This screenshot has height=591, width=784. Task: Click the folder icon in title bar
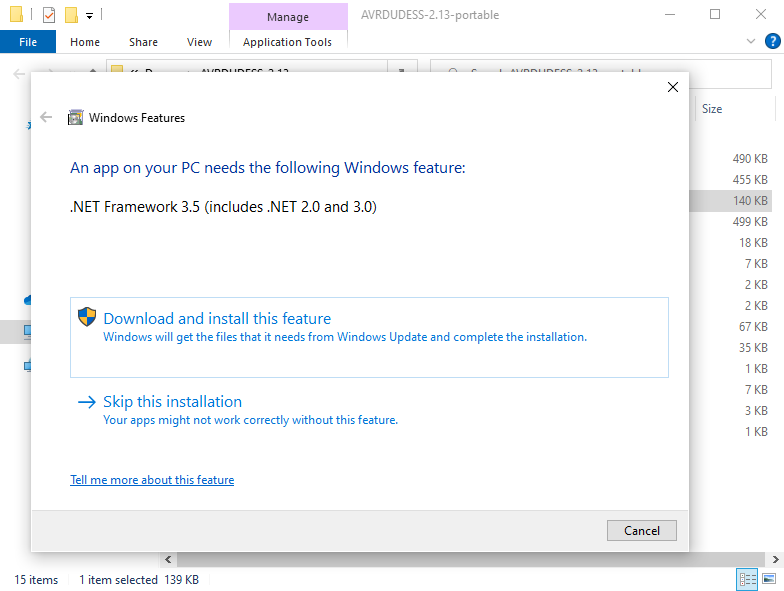[x=16, y=14]
